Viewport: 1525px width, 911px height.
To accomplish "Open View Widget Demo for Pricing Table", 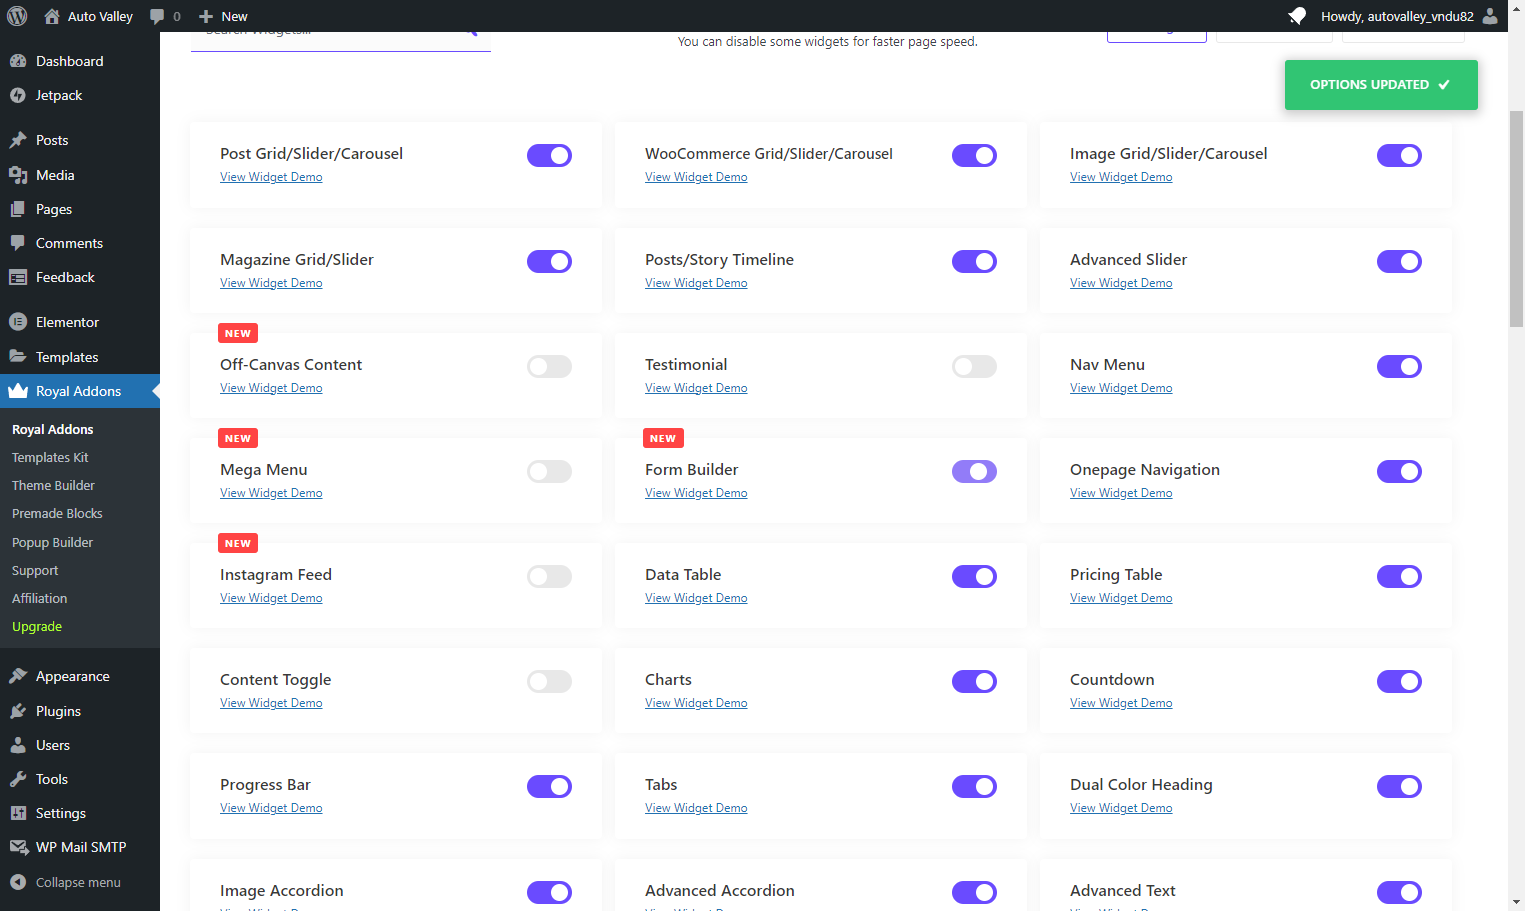I will [x=1121, y=598].
